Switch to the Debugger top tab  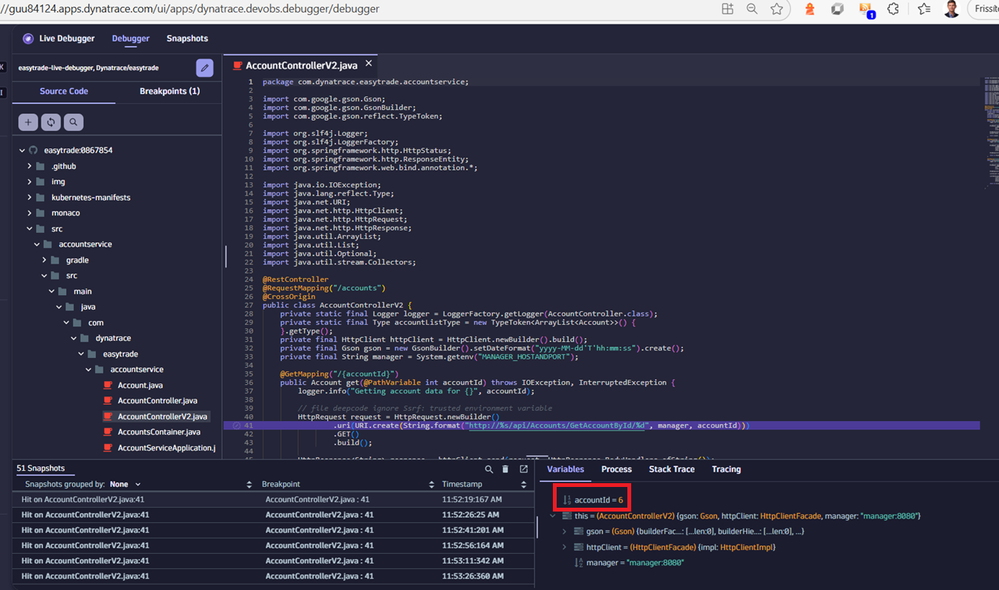(131, 38)
